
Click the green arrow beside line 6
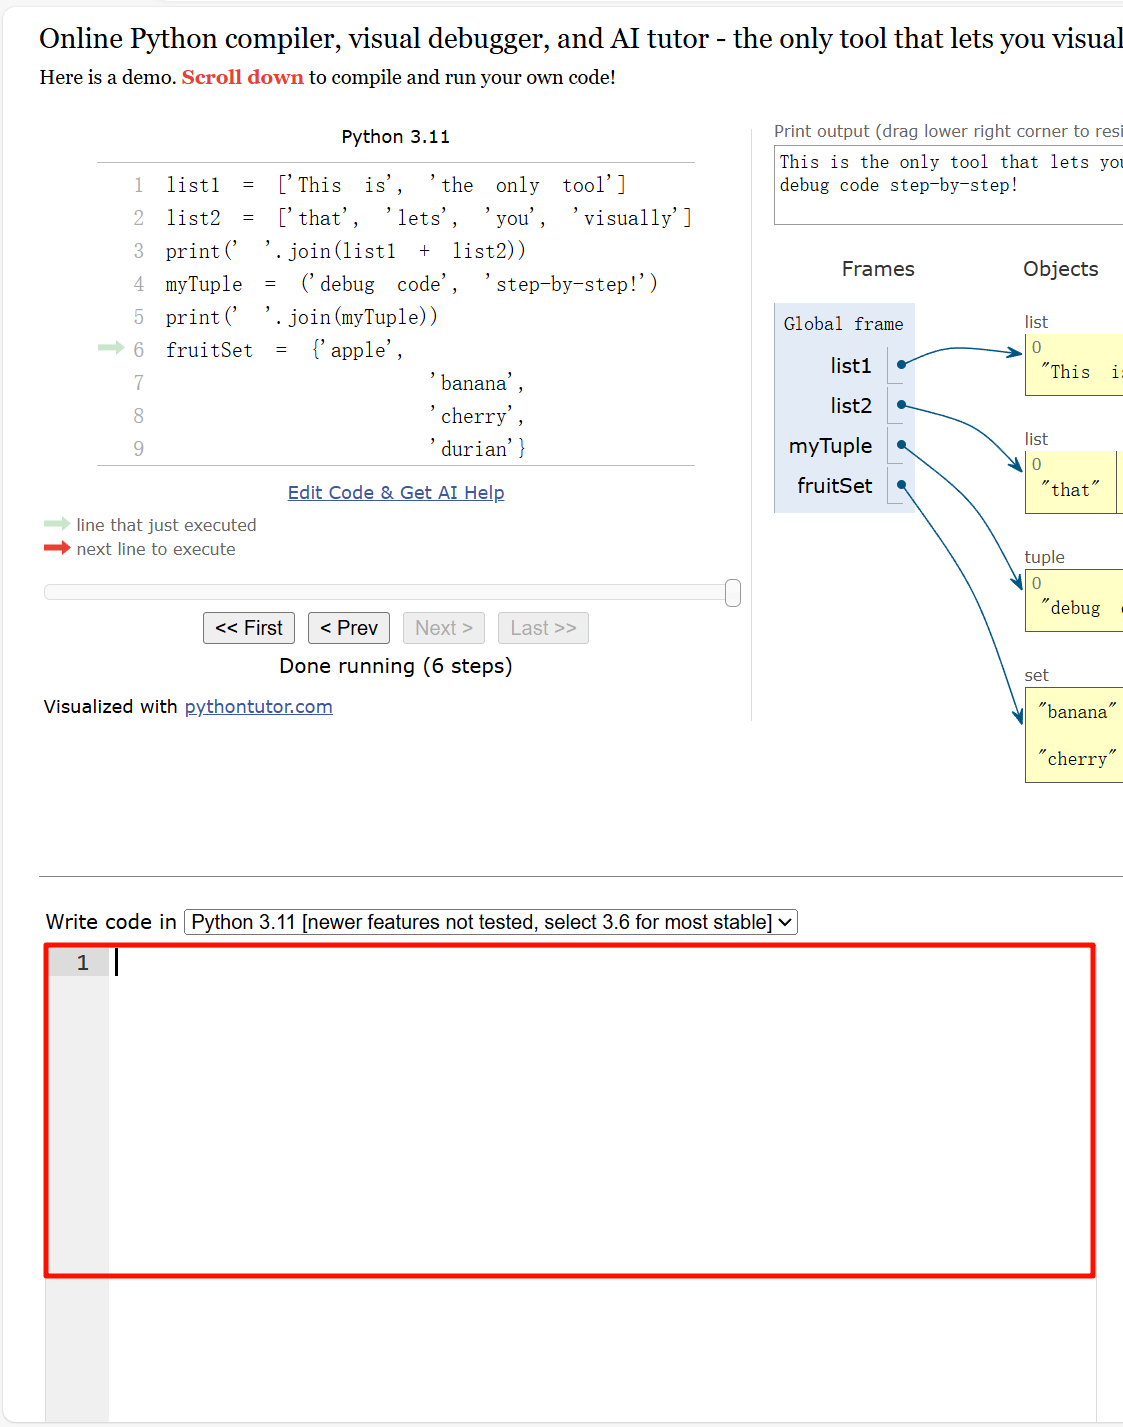point(110,348)
